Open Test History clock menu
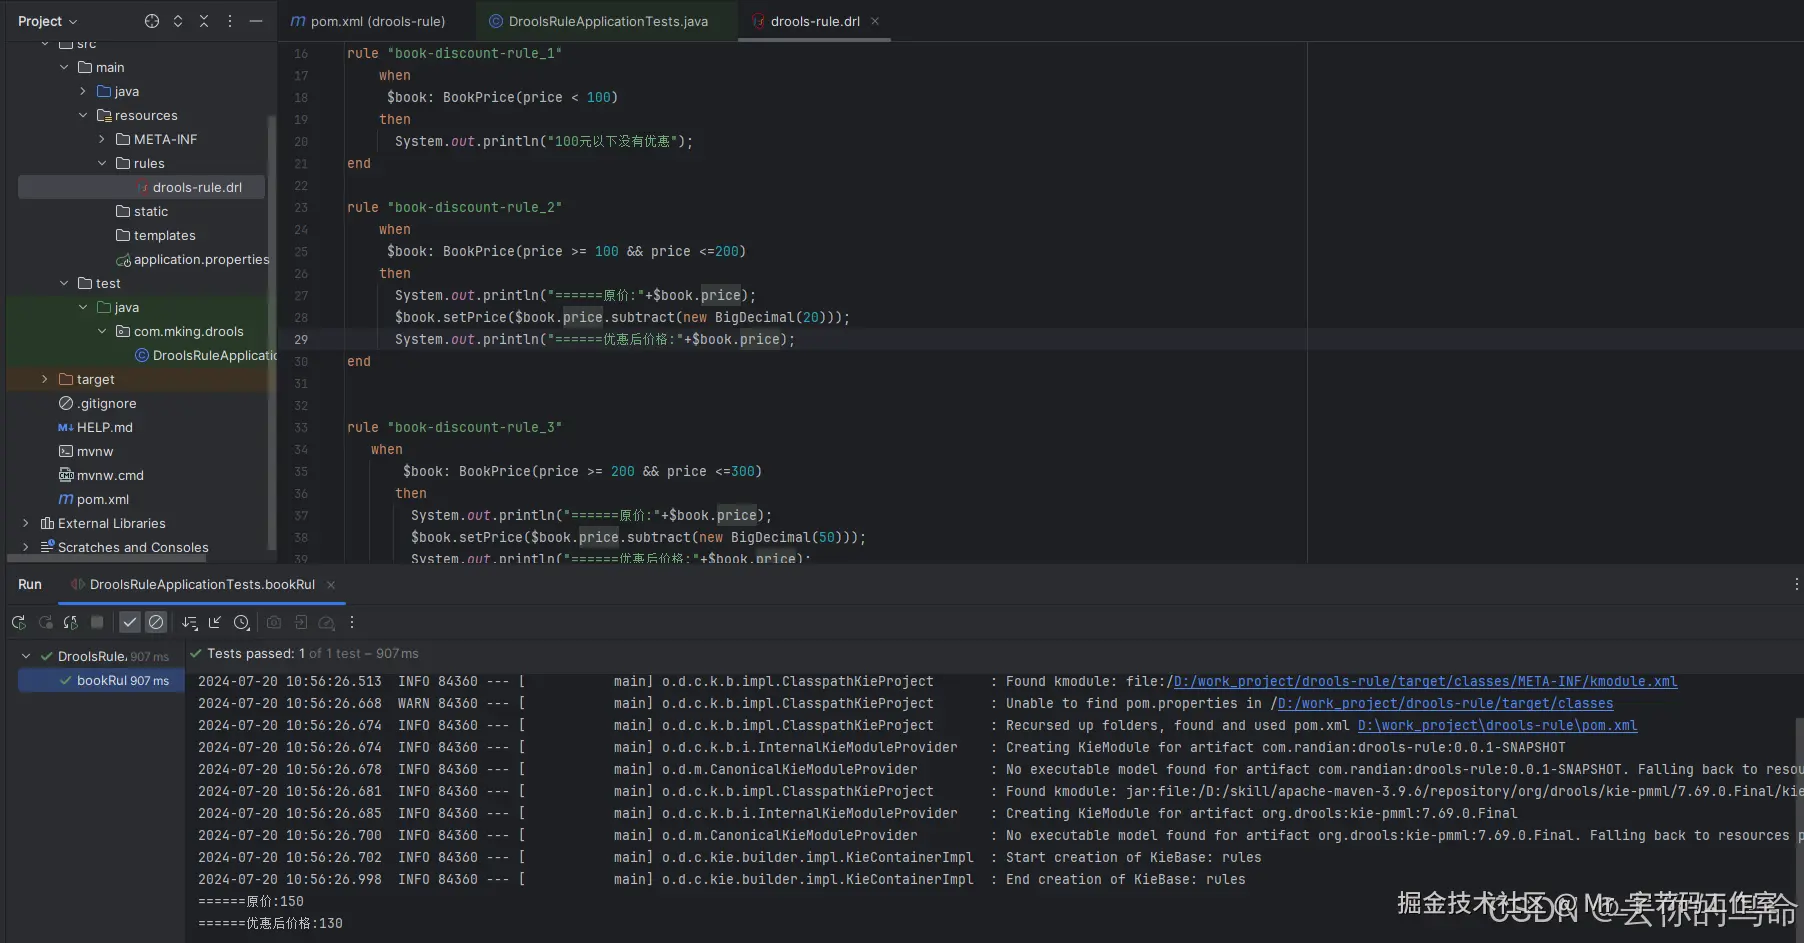 pos(242,622)
